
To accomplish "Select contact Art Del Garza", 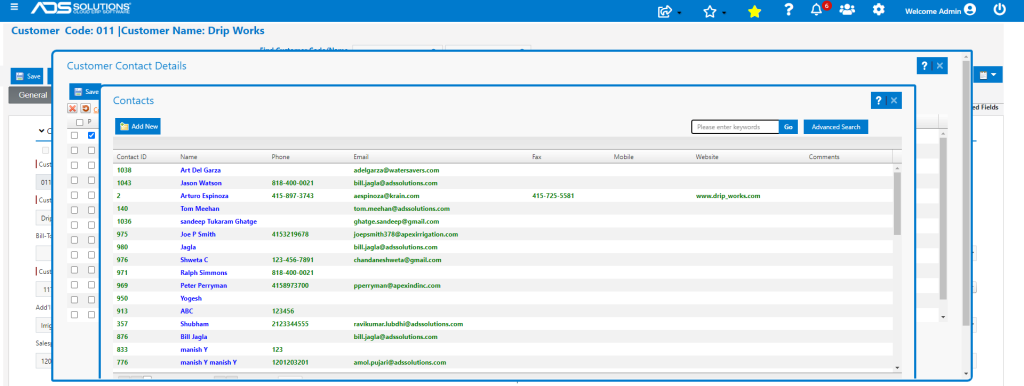I will (x=200, y=170).
